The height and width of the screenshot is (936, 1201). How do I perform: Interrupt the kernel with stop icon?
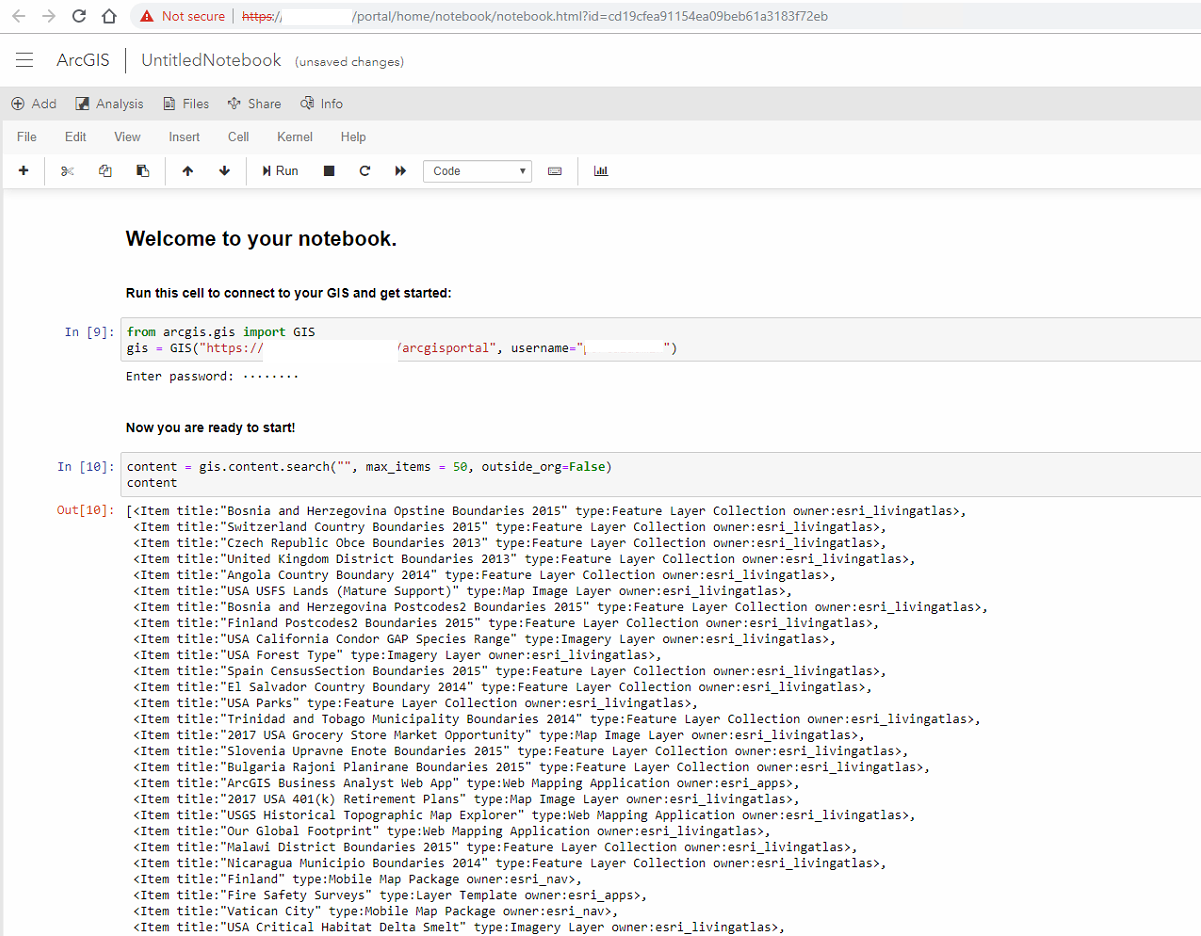(x=329, y=171)
